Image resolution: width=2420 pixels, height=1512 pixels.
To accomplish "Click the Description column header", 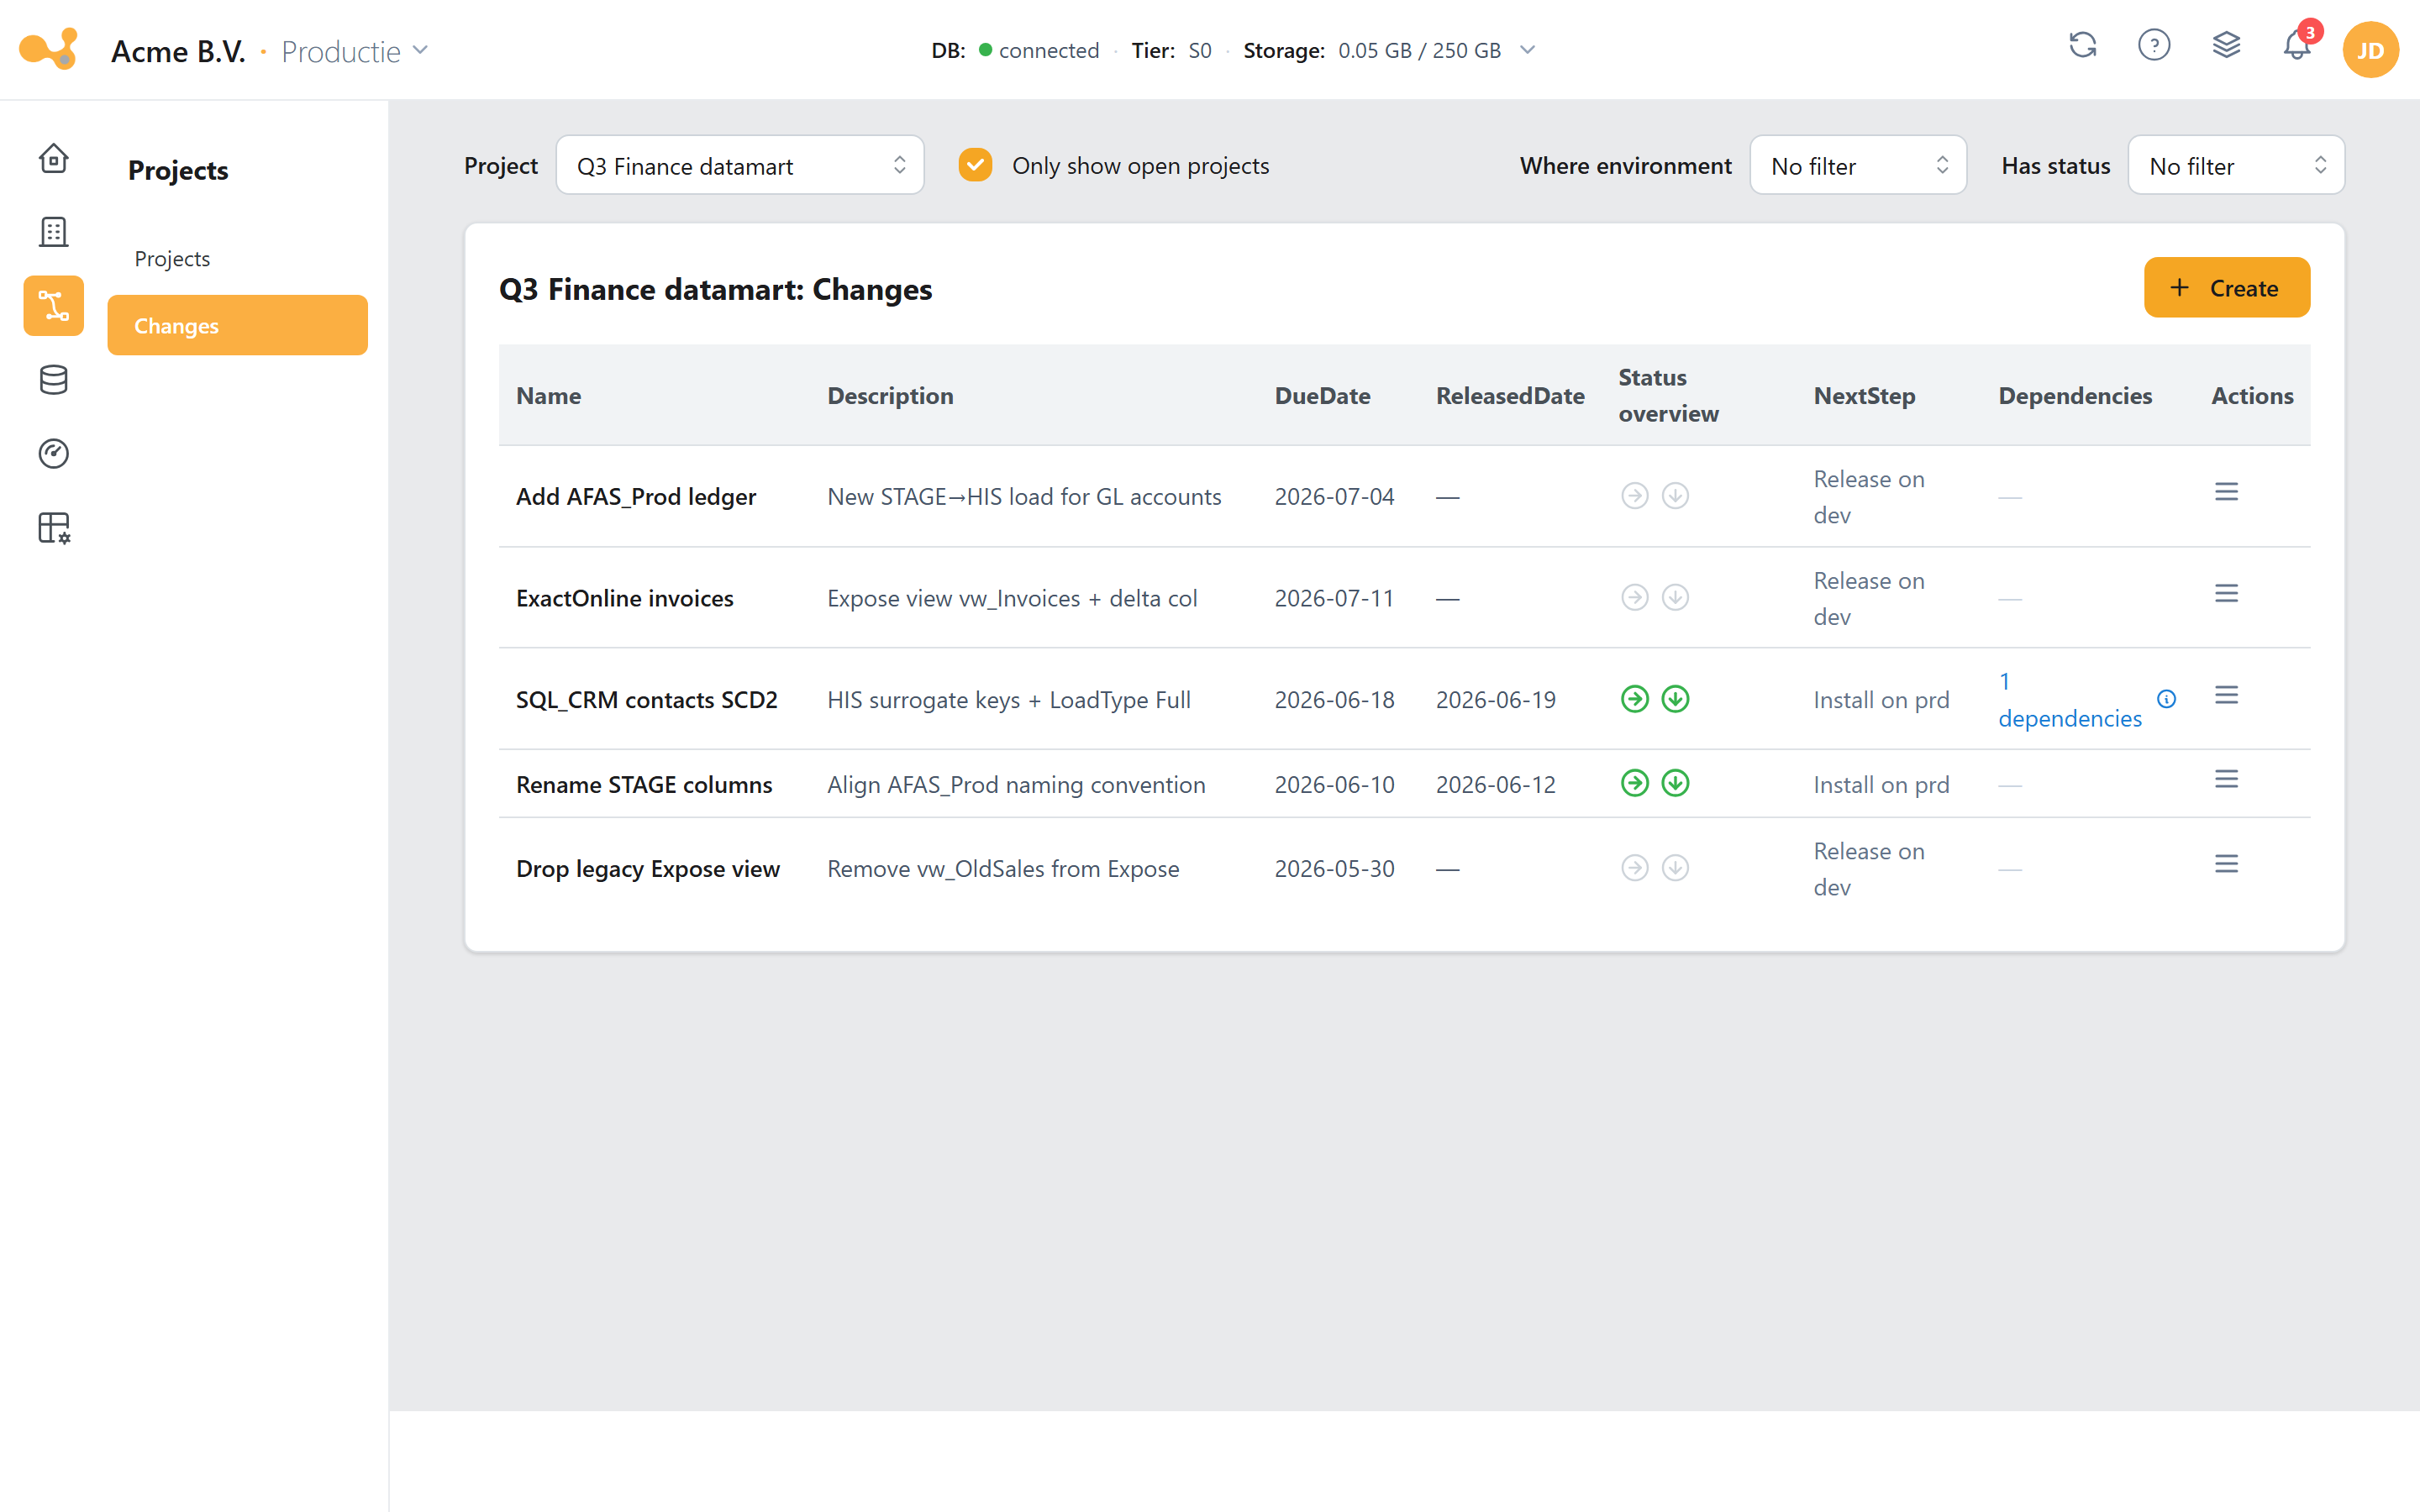I will (x=889, y=396).
